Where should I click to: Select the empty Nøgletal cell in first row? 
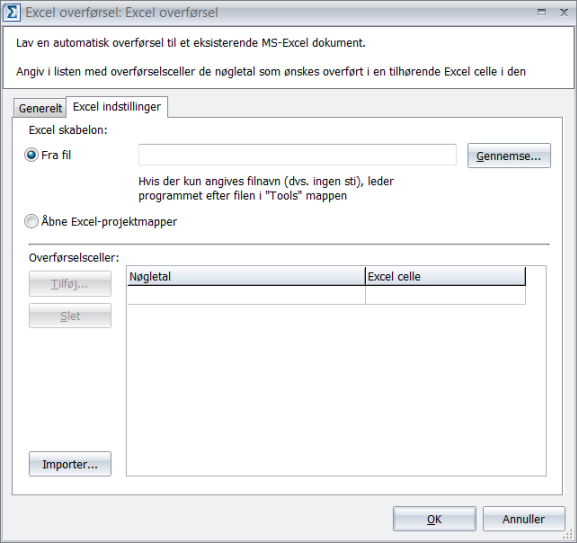tap(246, 295)
